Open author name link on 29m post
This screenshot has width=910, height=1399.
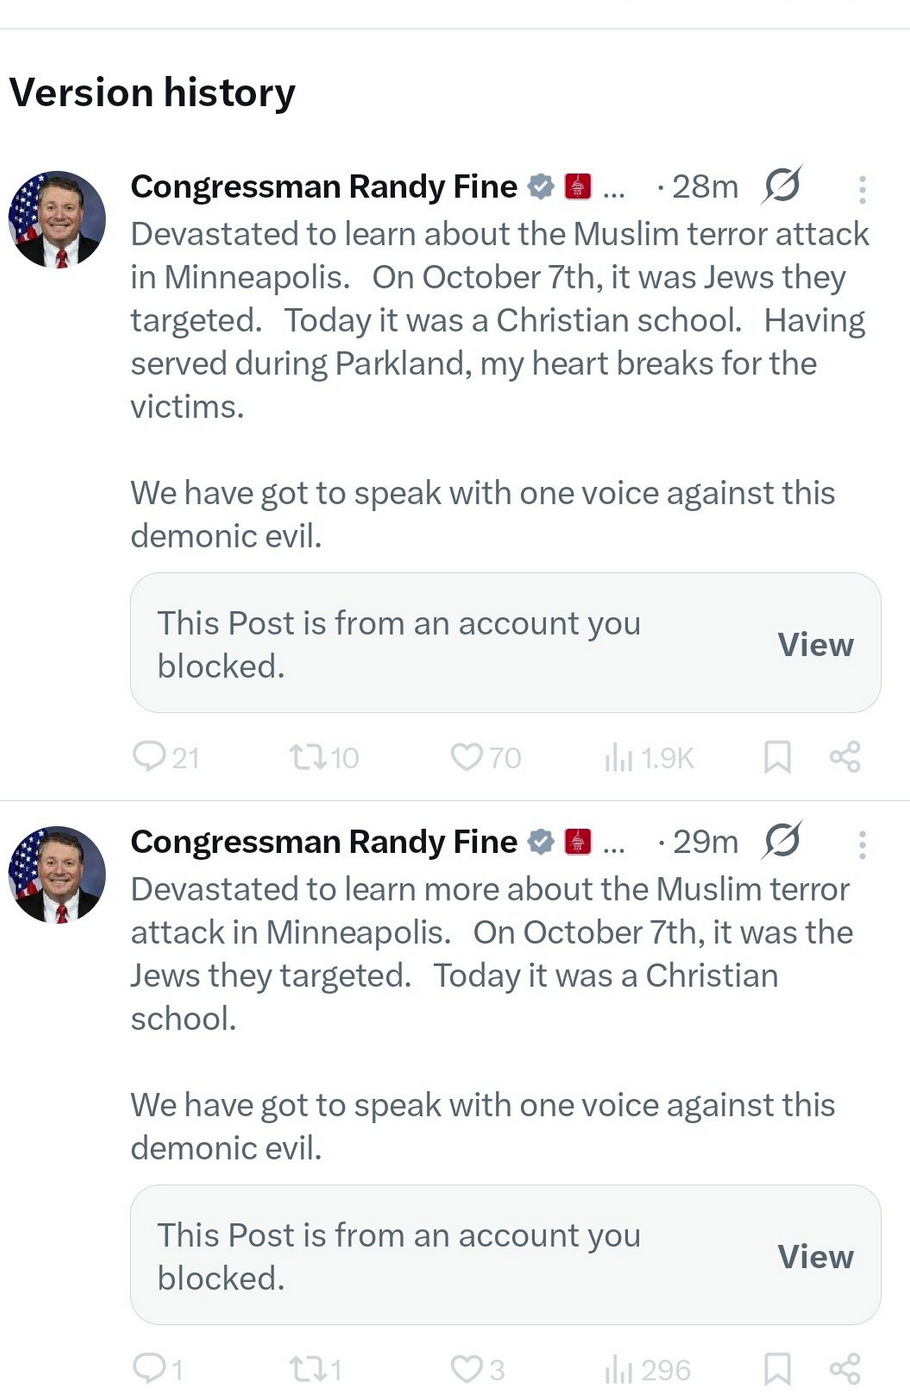tap(324, 842)
